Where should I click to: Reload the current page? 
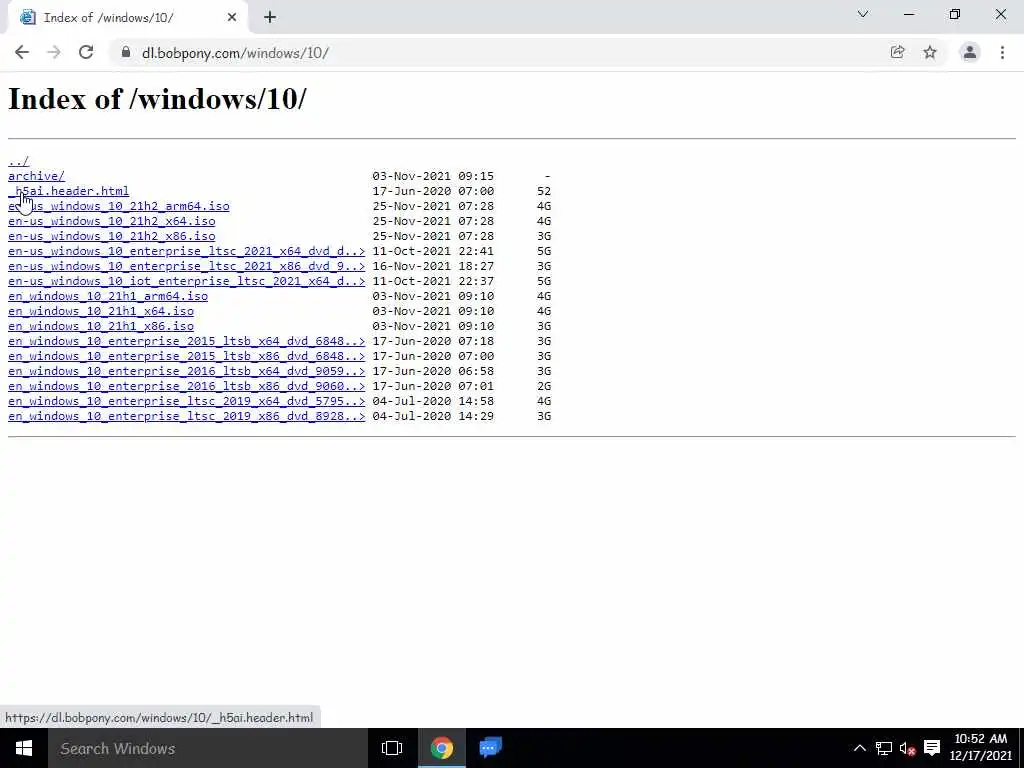[x=86, y=52]
